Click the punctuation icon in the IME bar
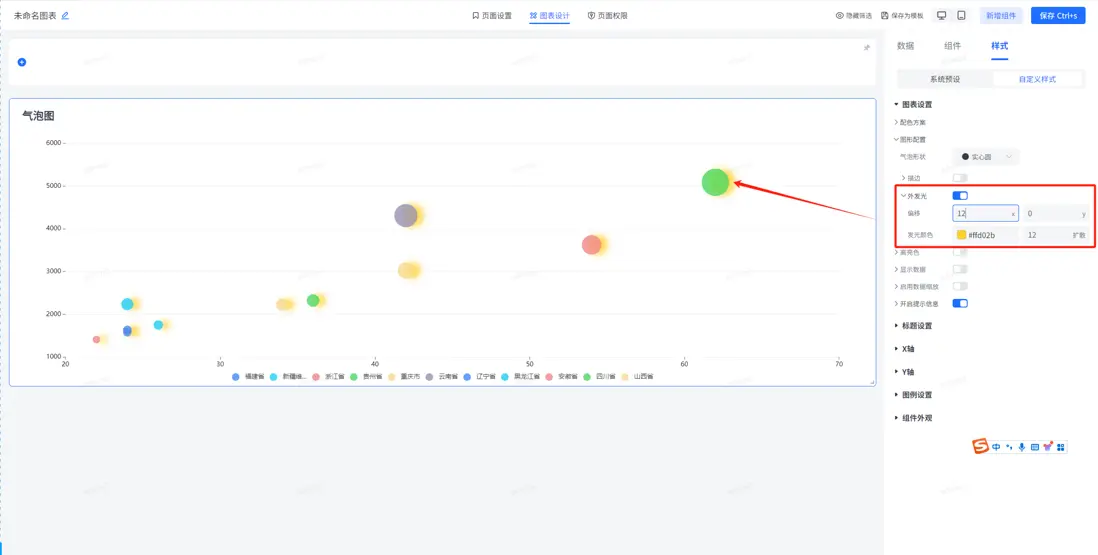This screenshot has width=1098, height=555. [x=1009, y=447]
